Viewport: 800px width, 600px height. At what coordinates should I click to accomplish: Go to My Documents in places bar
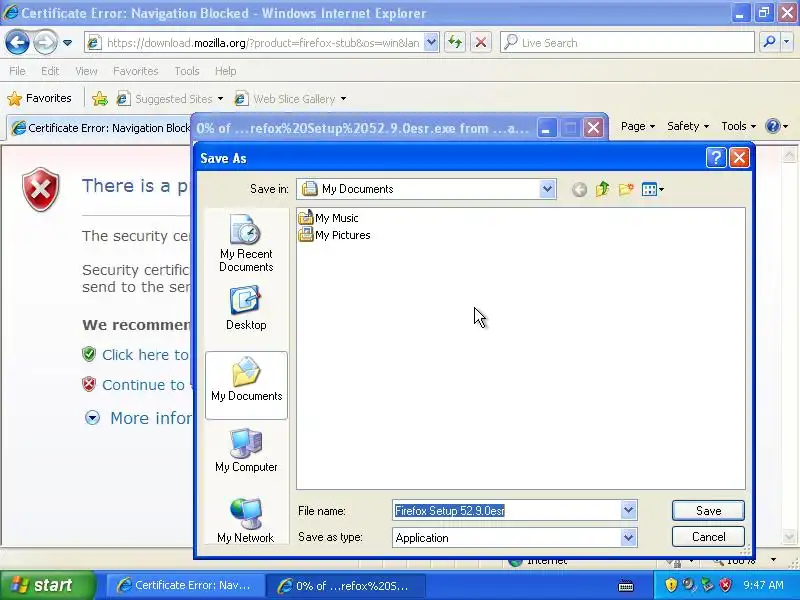(x=246, y=385)
